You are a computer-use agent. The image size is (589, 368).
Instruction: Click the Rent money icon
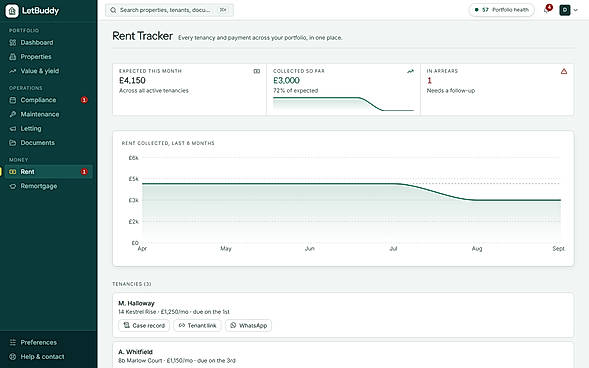[x=13, y=172]
